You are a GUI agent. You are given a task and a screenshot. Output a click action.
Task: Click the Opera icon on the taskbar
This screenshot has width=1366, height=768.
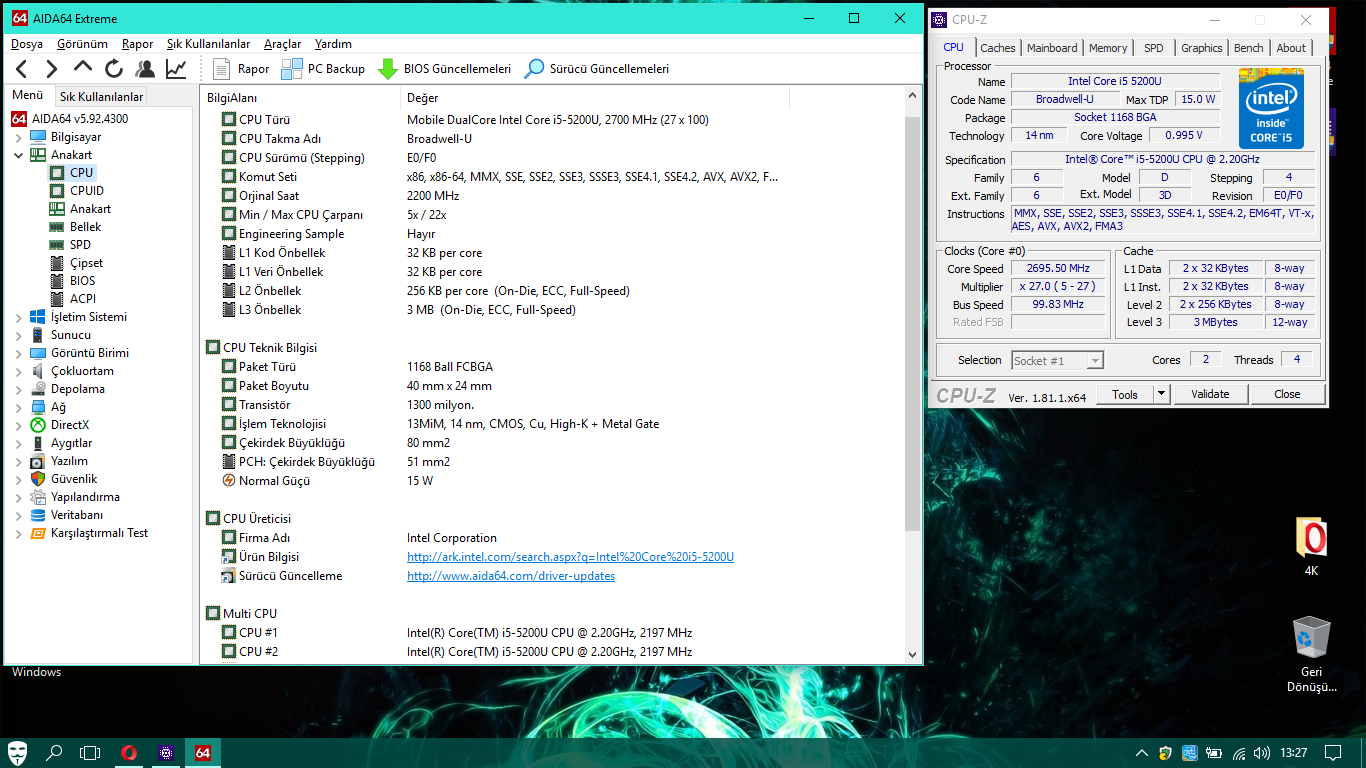[x=129, y=752]
